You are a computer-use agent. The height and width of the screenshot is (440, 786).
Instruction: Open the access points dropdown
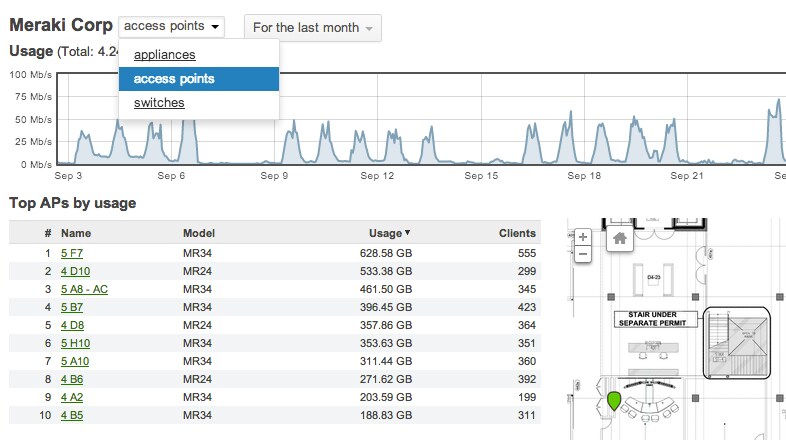pyautogui.click(x=171, y=26)
